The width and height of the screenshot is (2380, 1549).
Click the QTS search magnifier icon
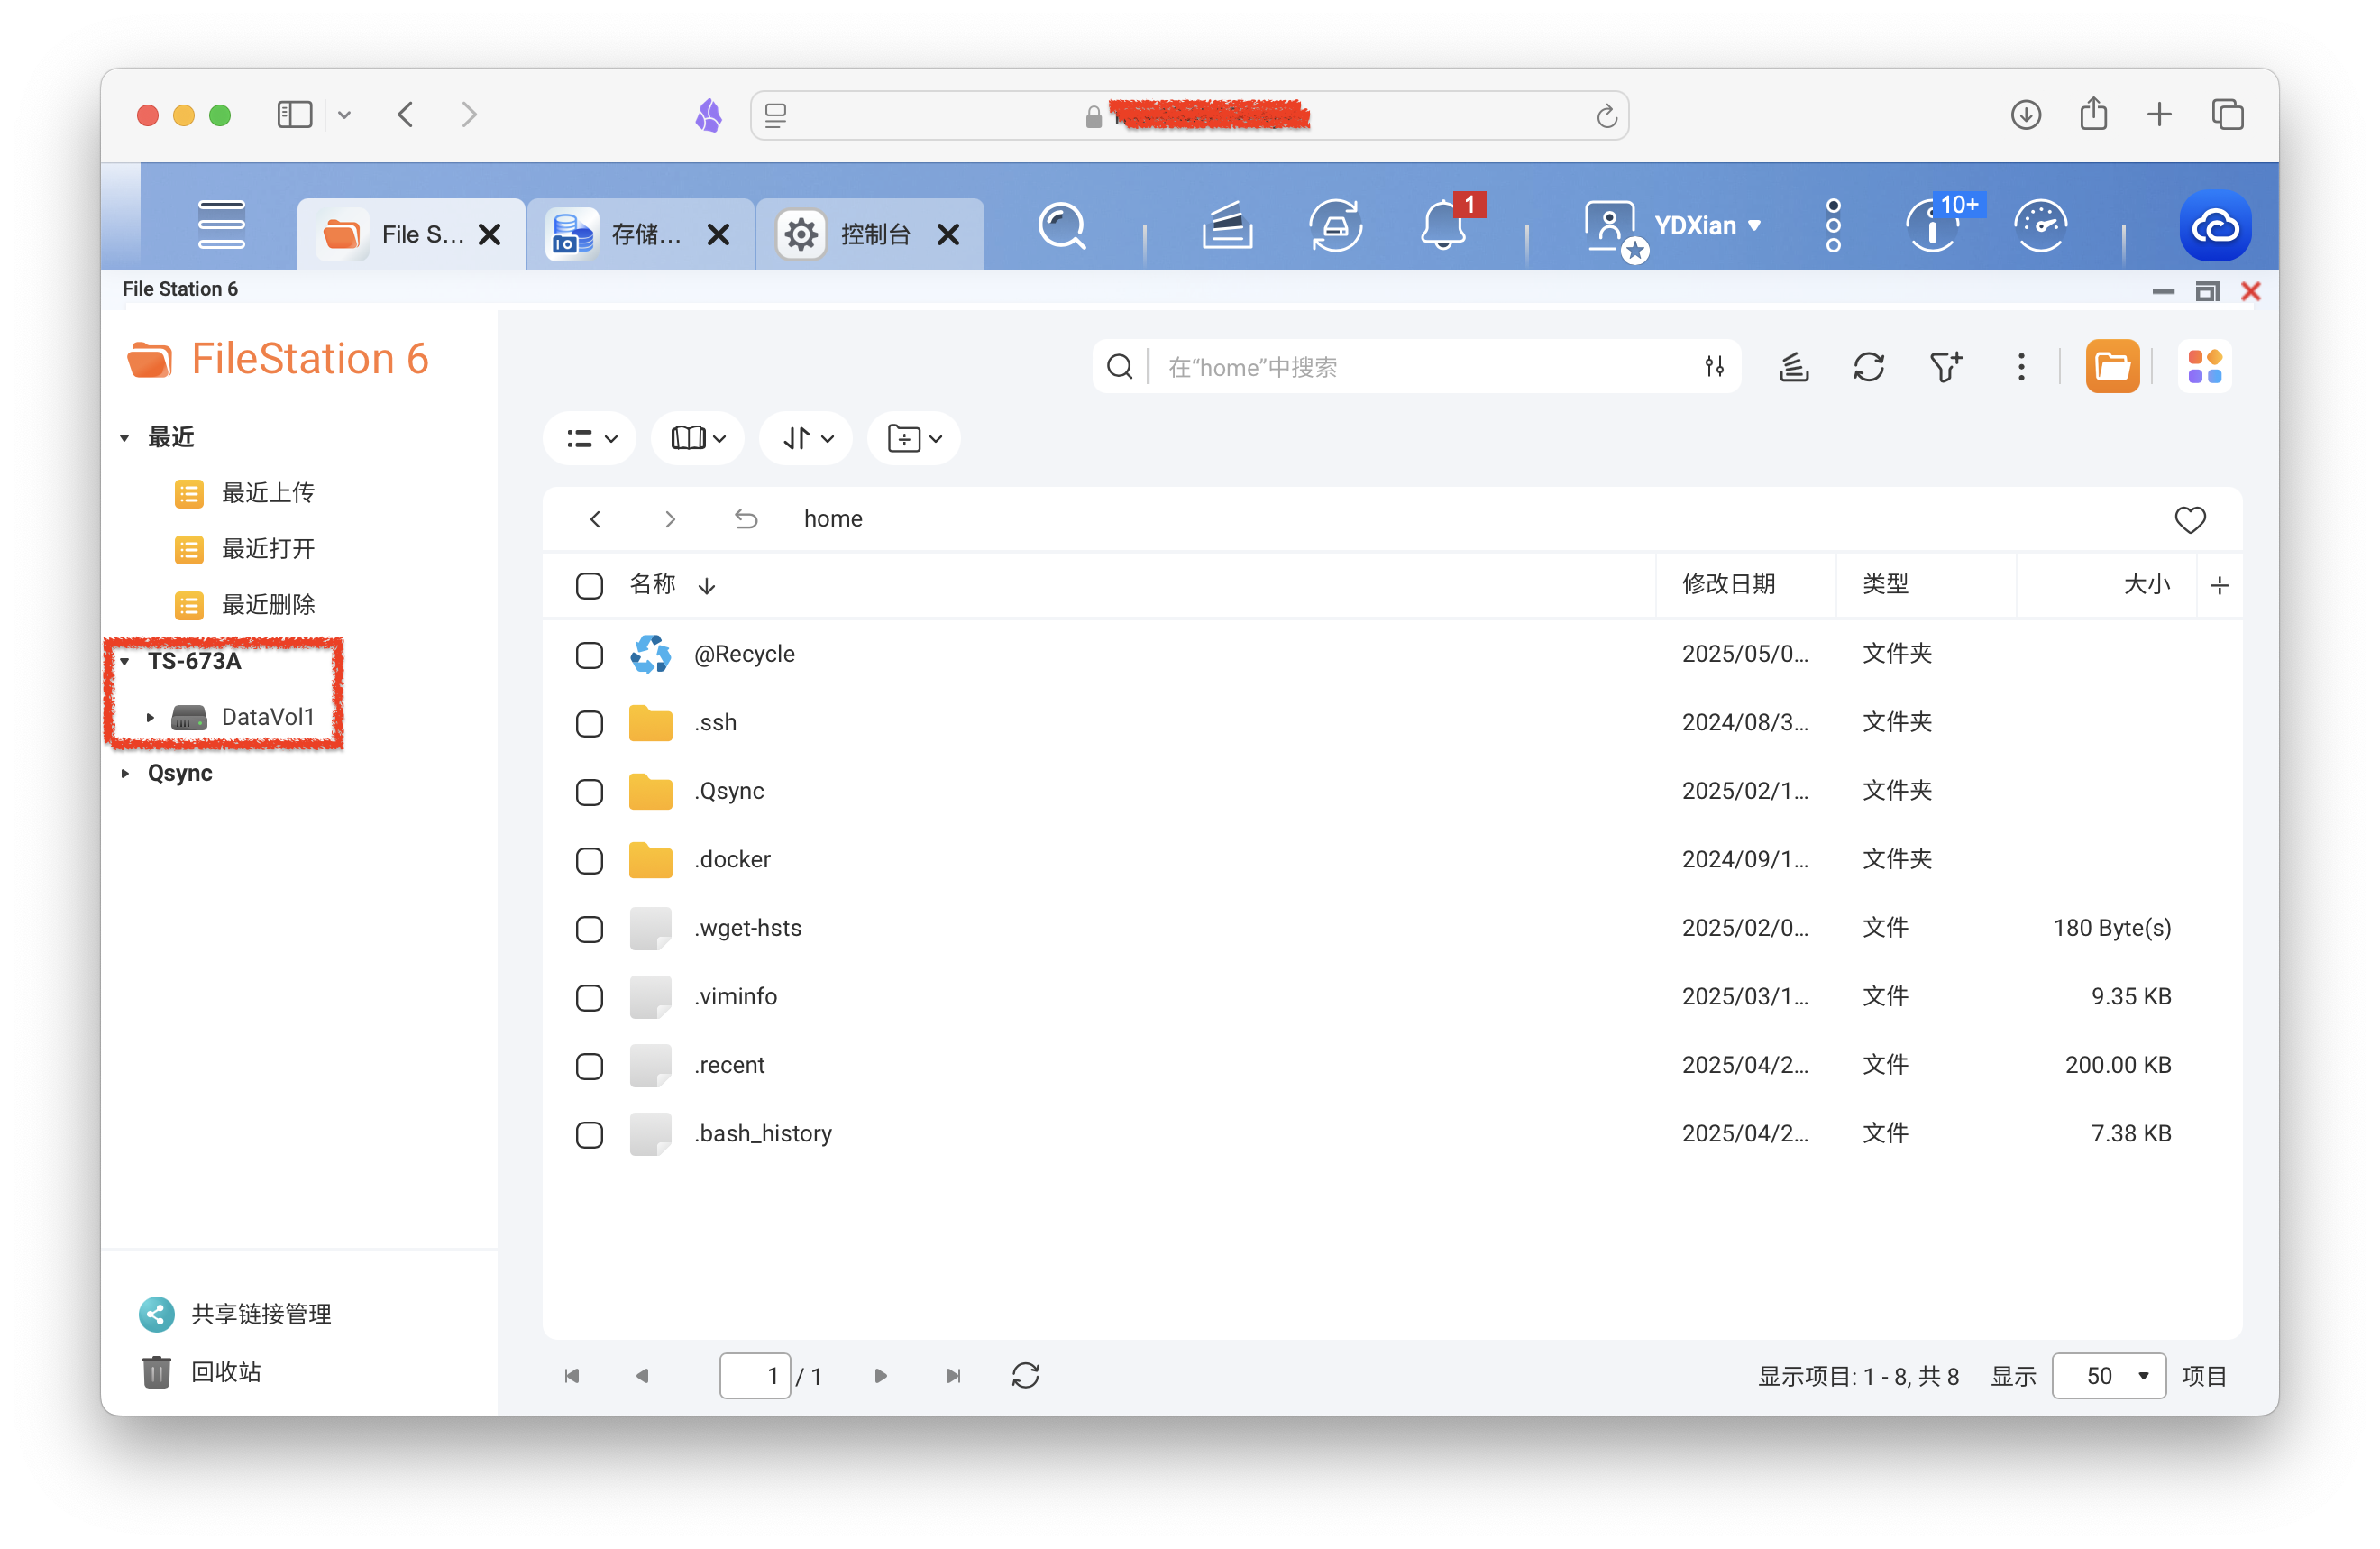tap(1061, 226)
